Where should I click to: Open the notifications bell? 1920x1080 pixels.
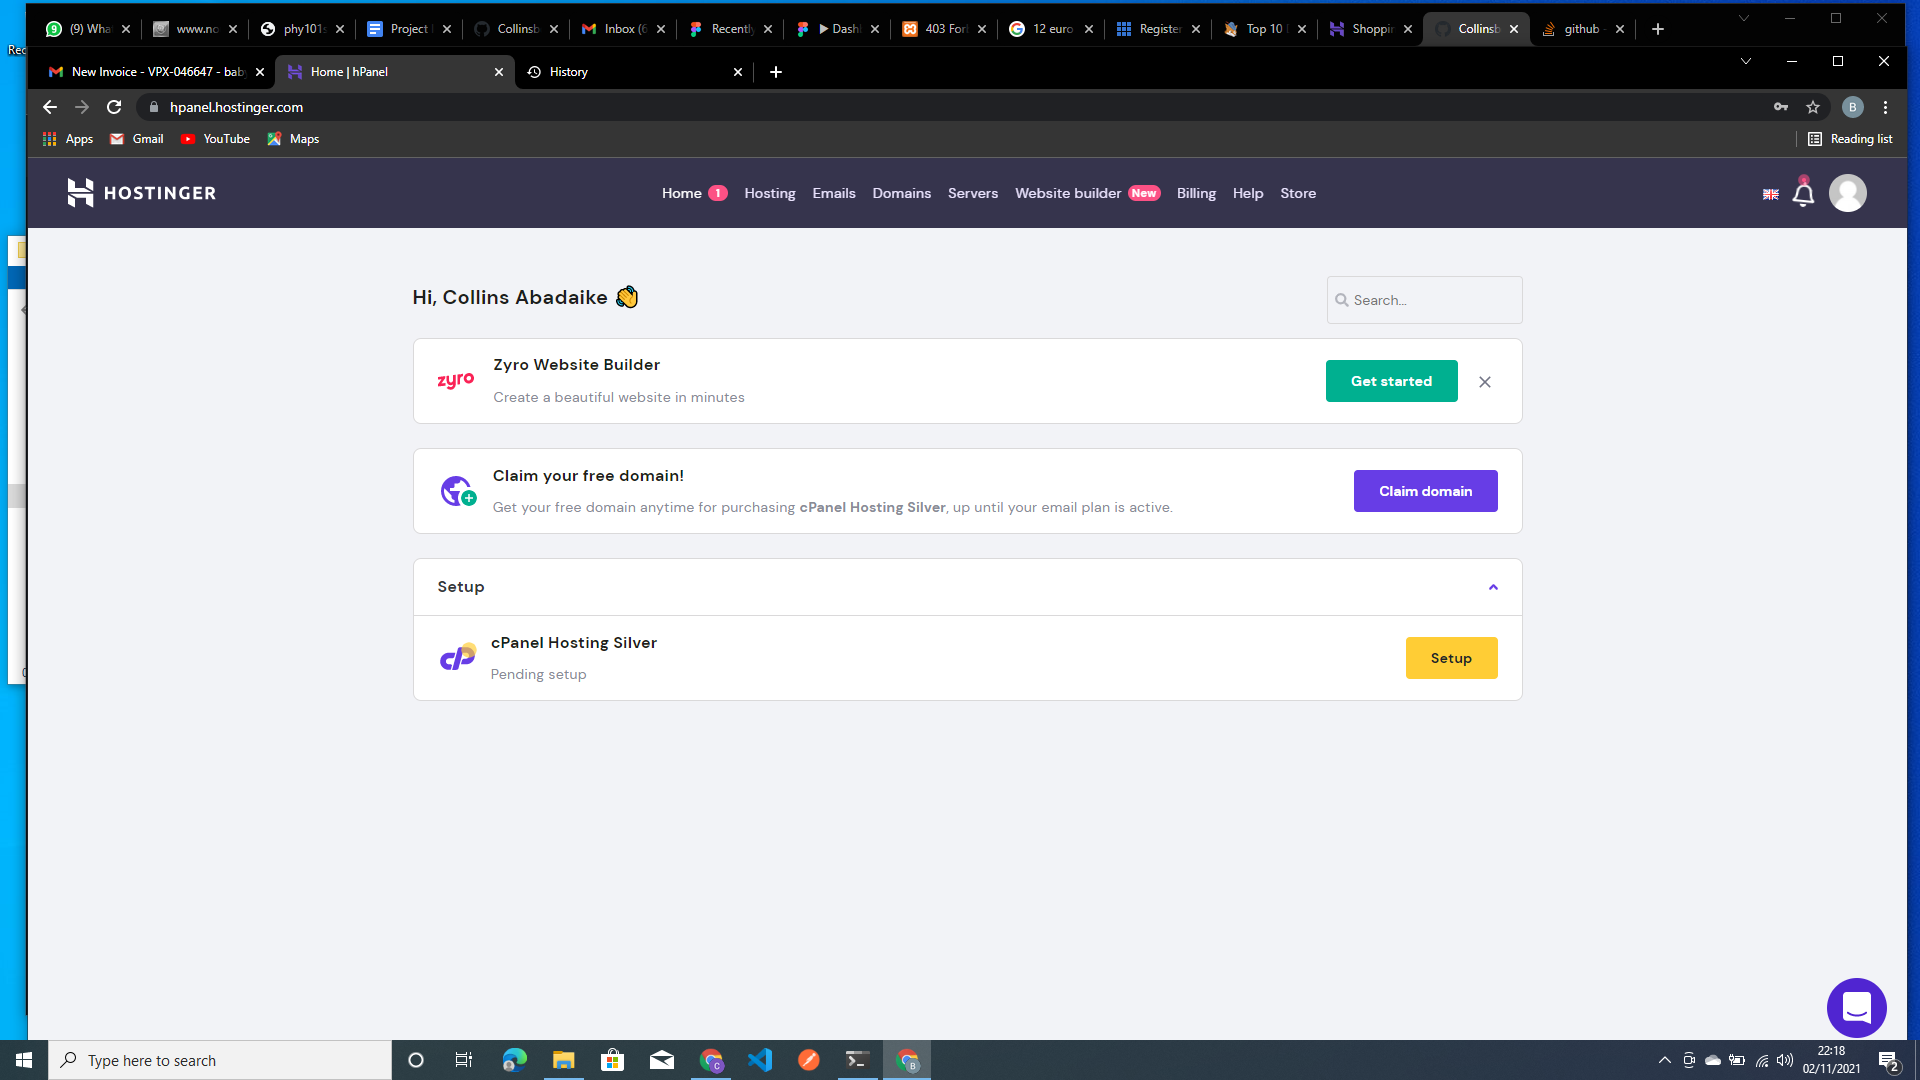click(x=1803, y=193)
